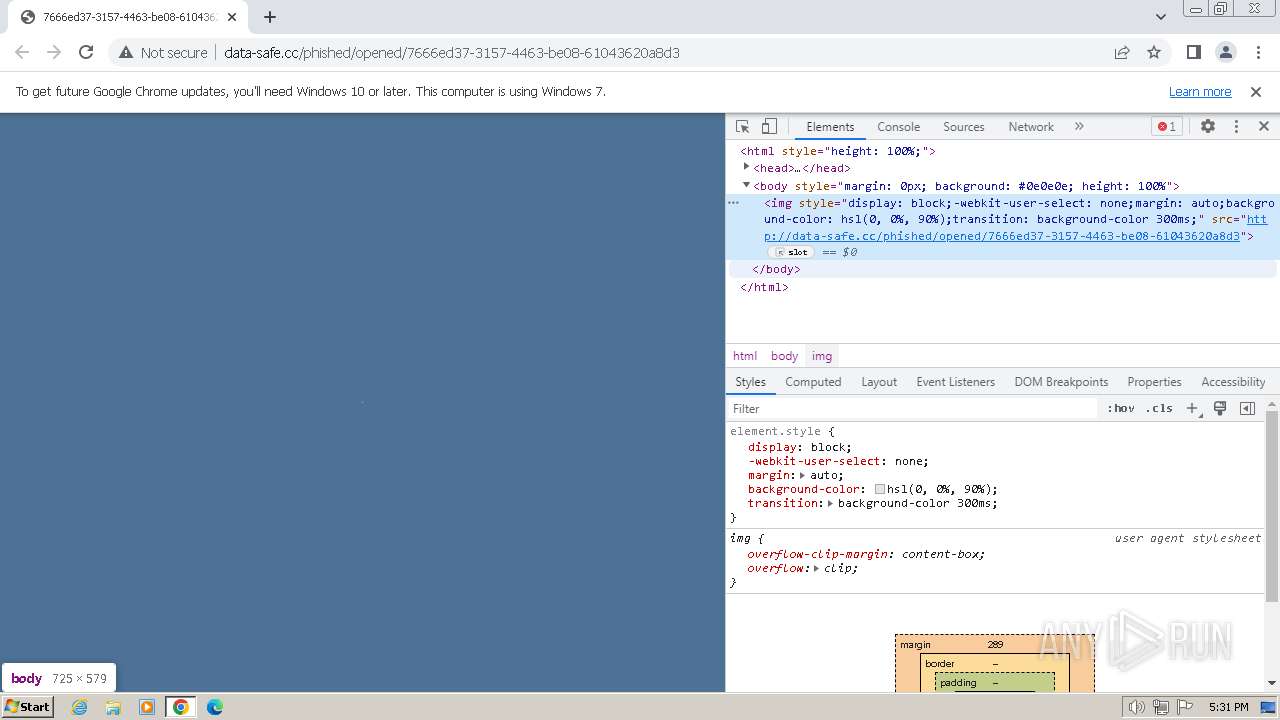Click the Learn more link
The image size is (1280, 720).
pos(1200,92)
